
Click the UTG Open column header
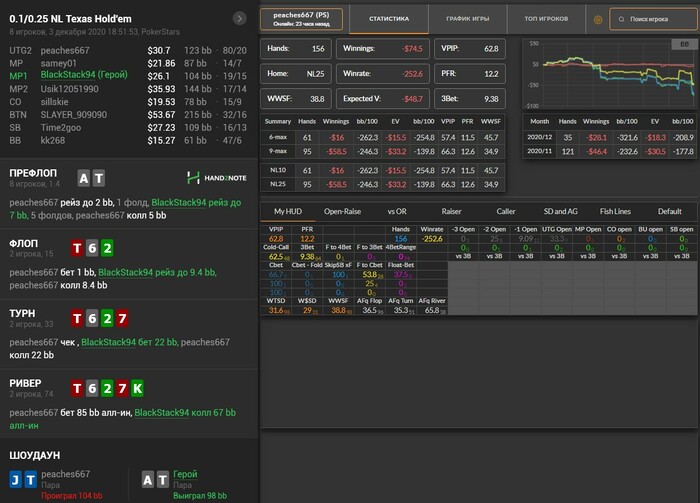(557, 229)
